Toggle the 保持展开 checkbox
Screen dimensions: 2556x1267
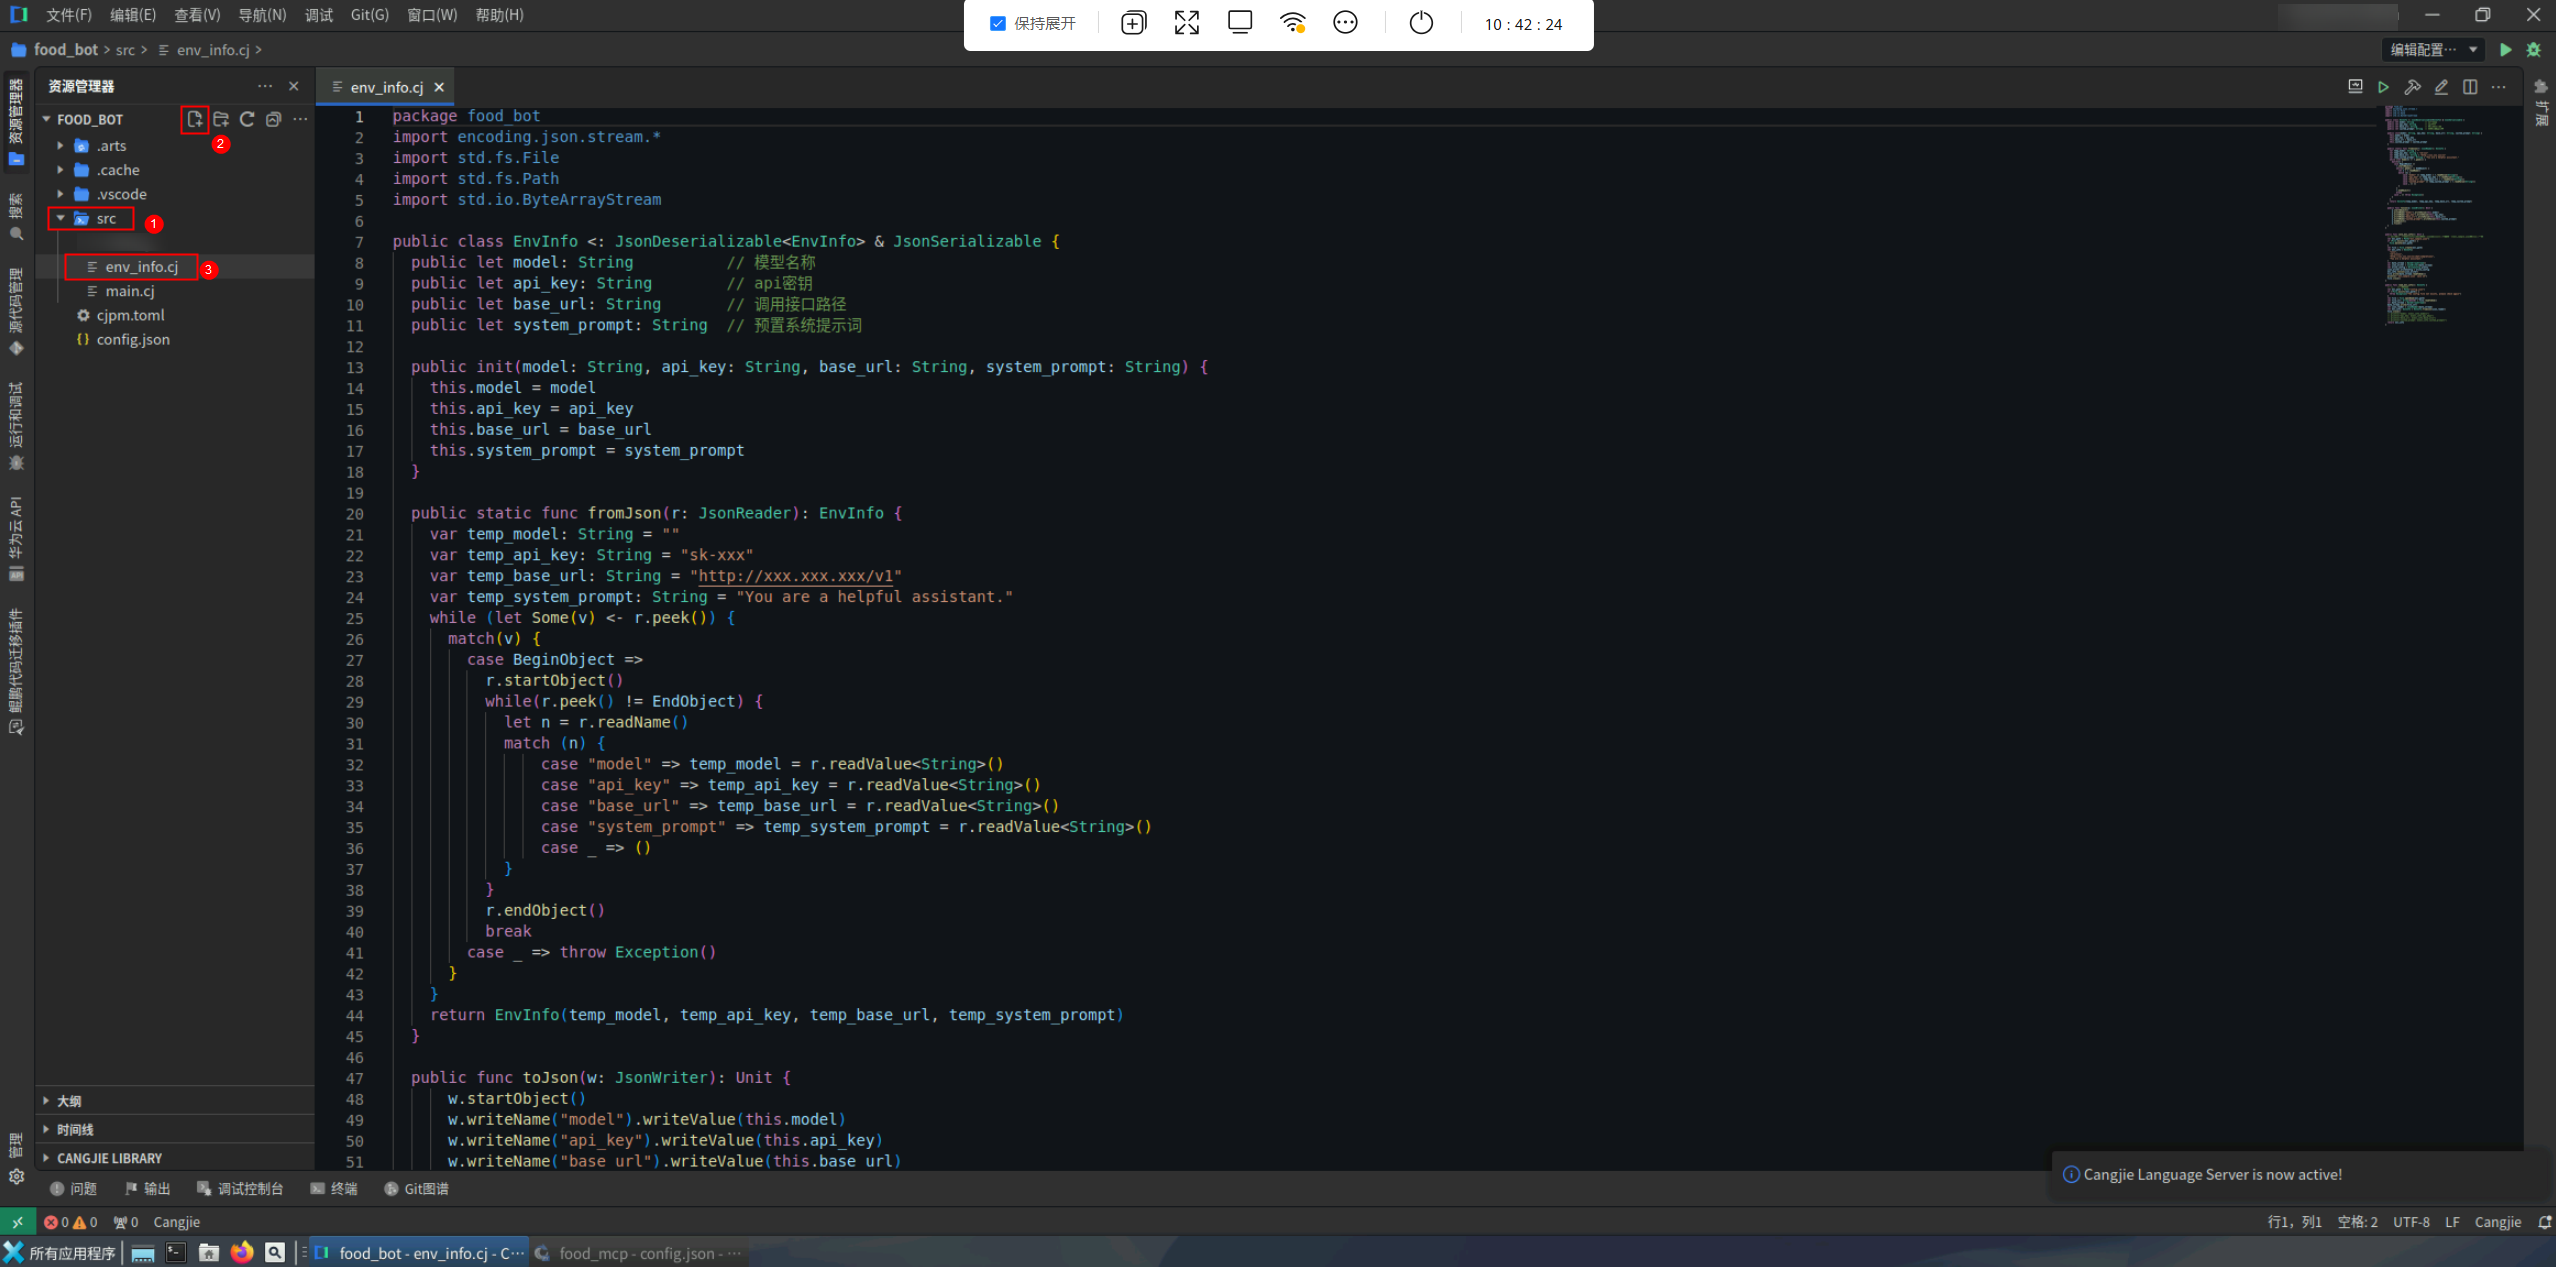click(x=997, y=24)
